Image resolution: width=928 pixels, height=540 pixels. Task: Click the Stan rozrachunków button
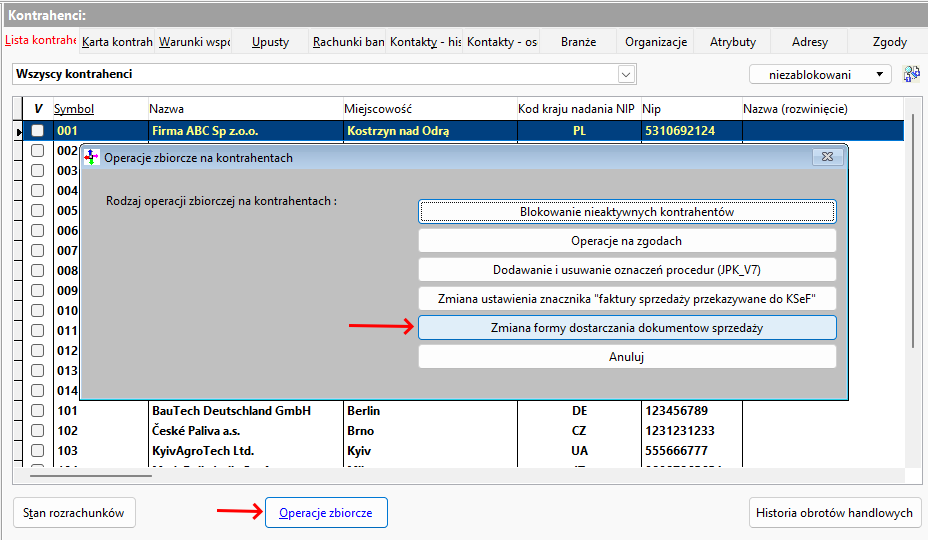click(x=74, y=513)
